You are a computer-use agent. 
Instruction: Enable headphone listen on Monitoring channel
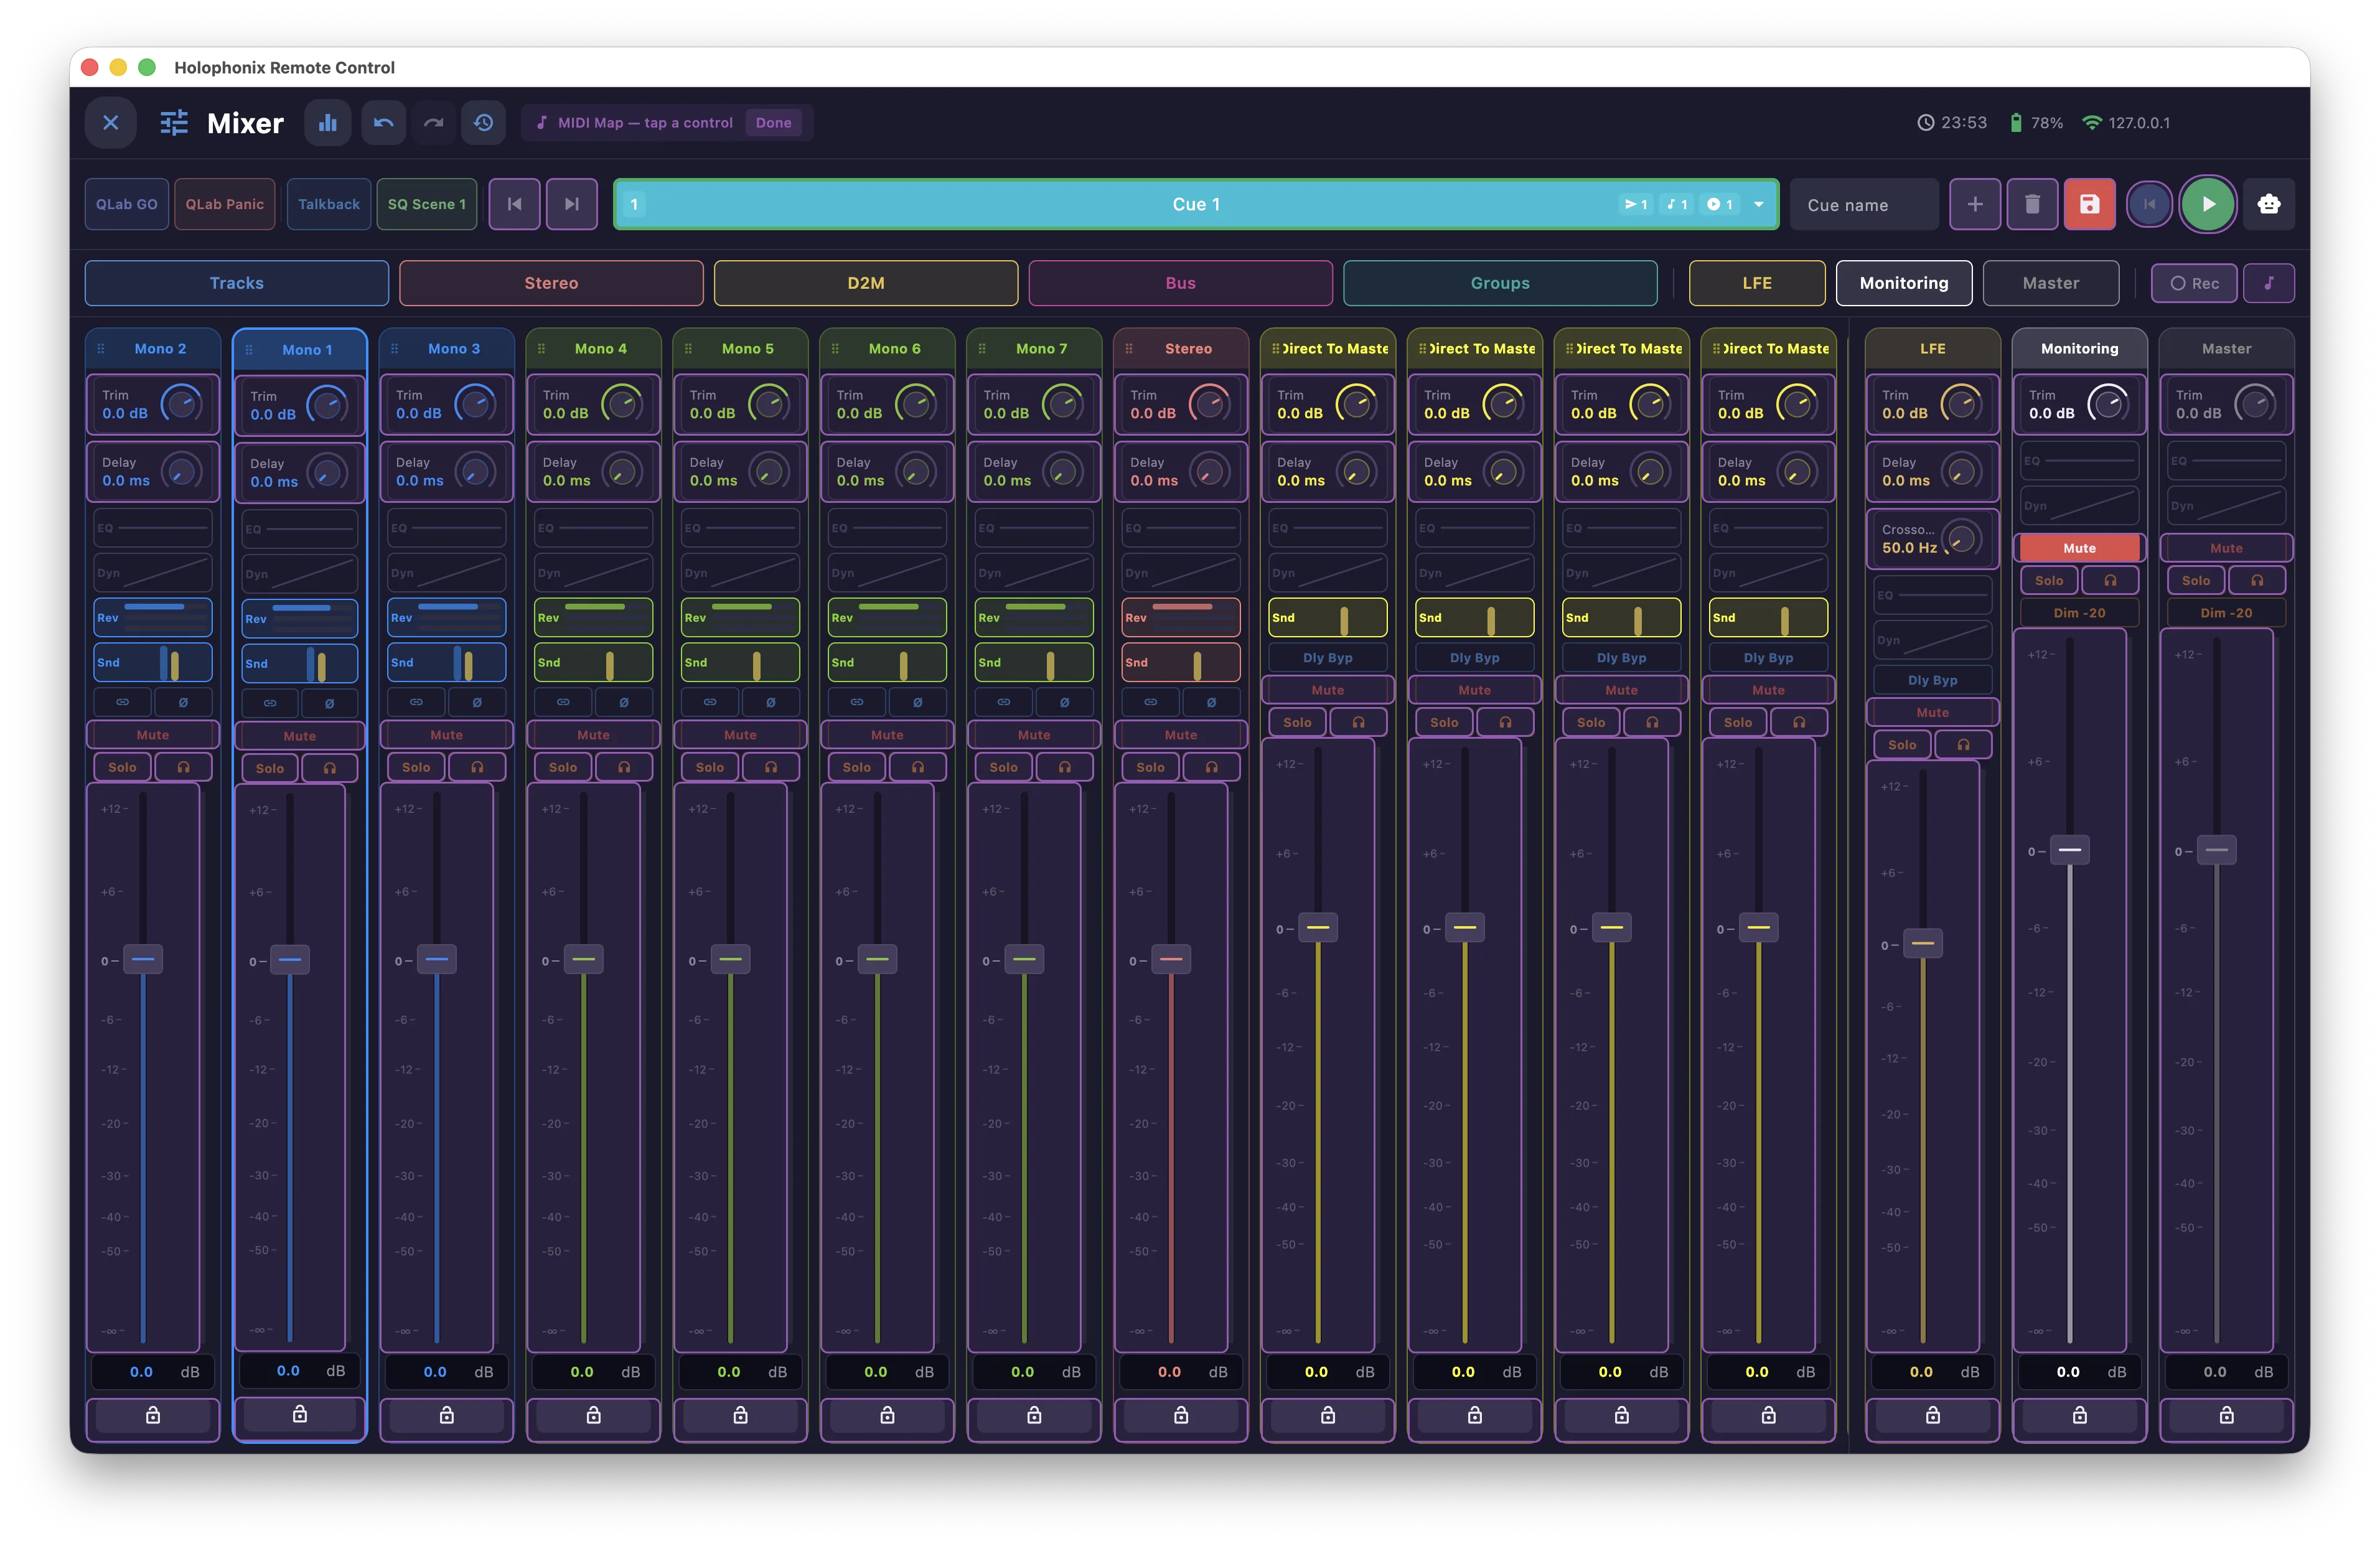2110,580
